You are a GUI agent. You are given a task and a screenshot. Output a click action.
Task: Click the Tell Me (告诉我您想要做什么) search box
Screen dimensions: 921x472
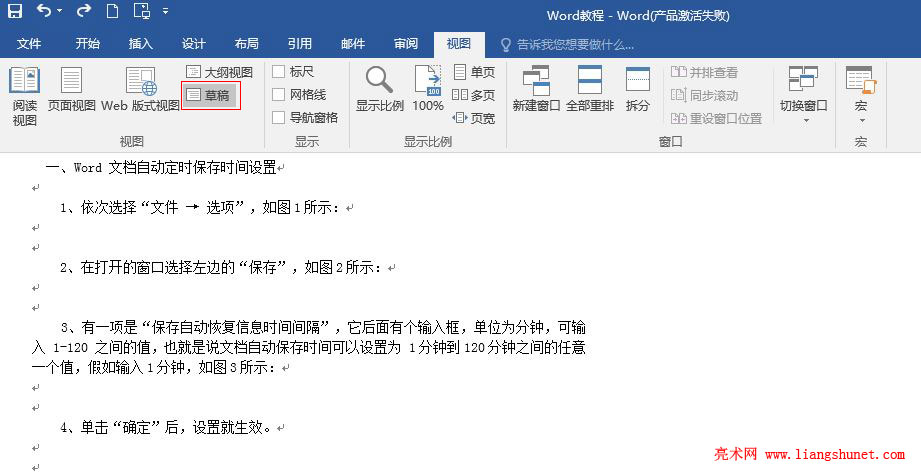click(567, 45)
